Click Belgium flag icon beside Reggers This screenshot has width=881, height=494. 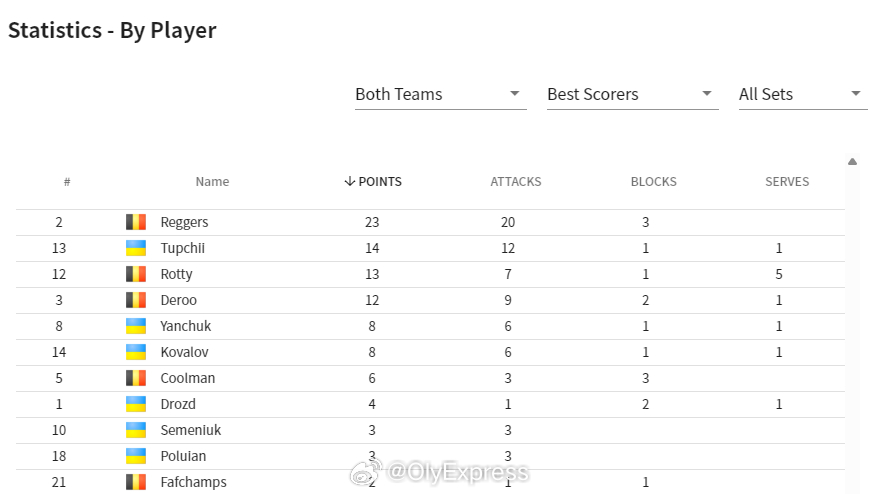(136, 222)
